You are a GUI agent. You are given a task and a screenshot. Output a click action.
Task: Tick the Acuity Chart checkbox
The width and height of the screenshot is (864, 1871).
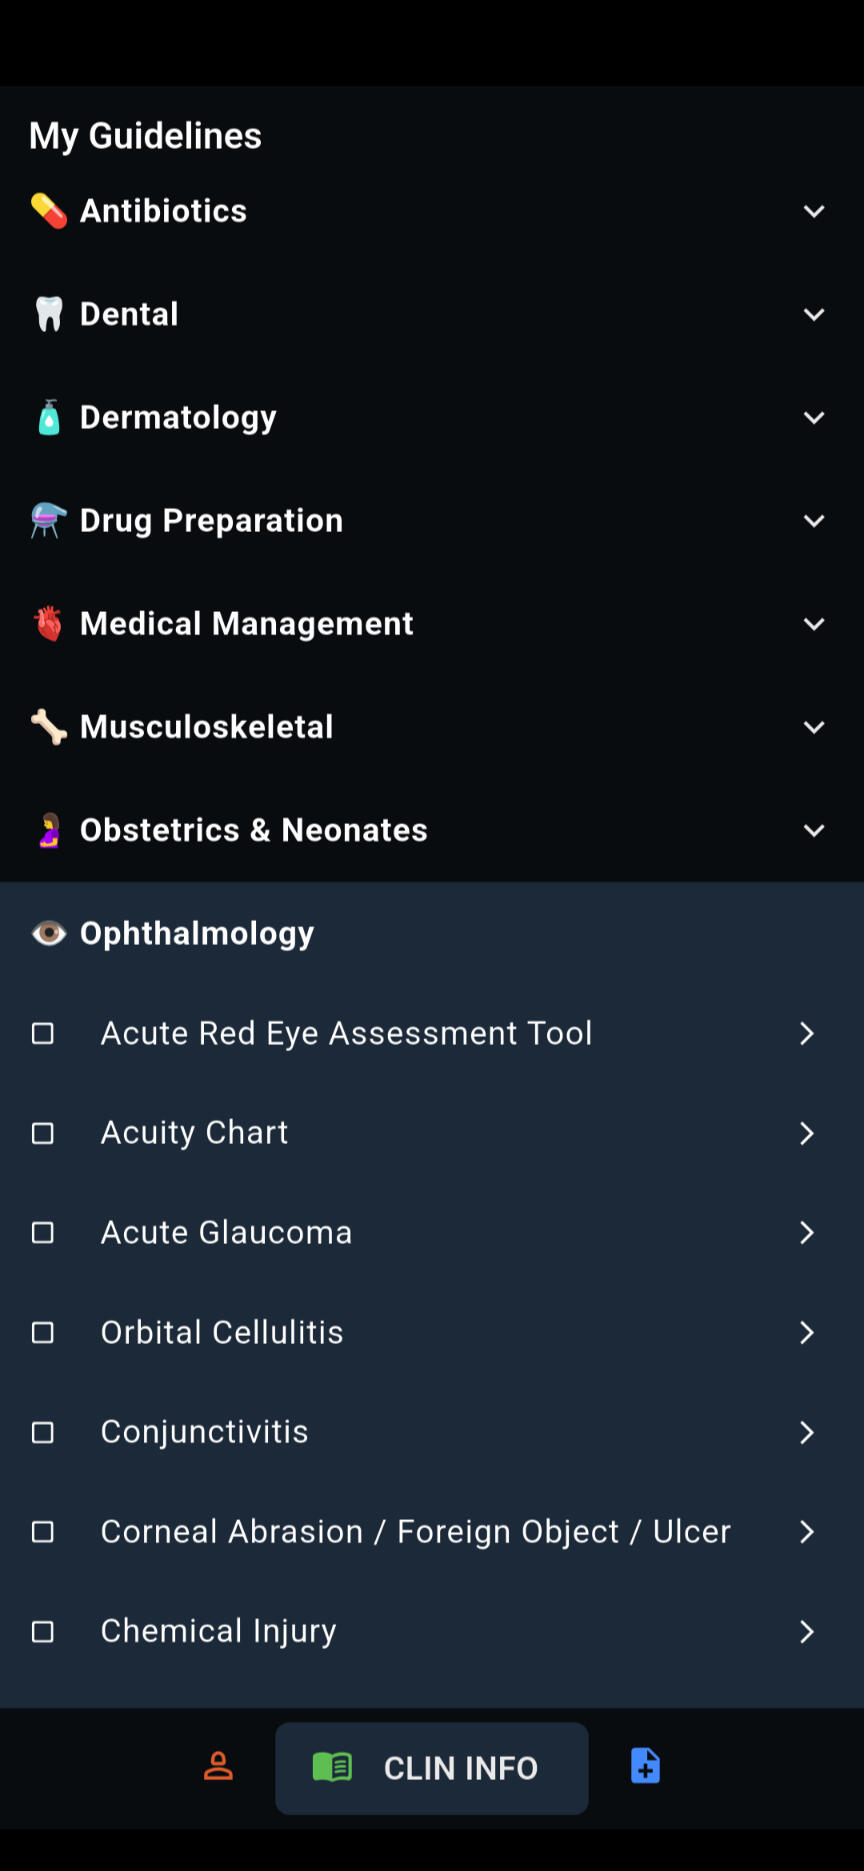[x=43, y=1133]
